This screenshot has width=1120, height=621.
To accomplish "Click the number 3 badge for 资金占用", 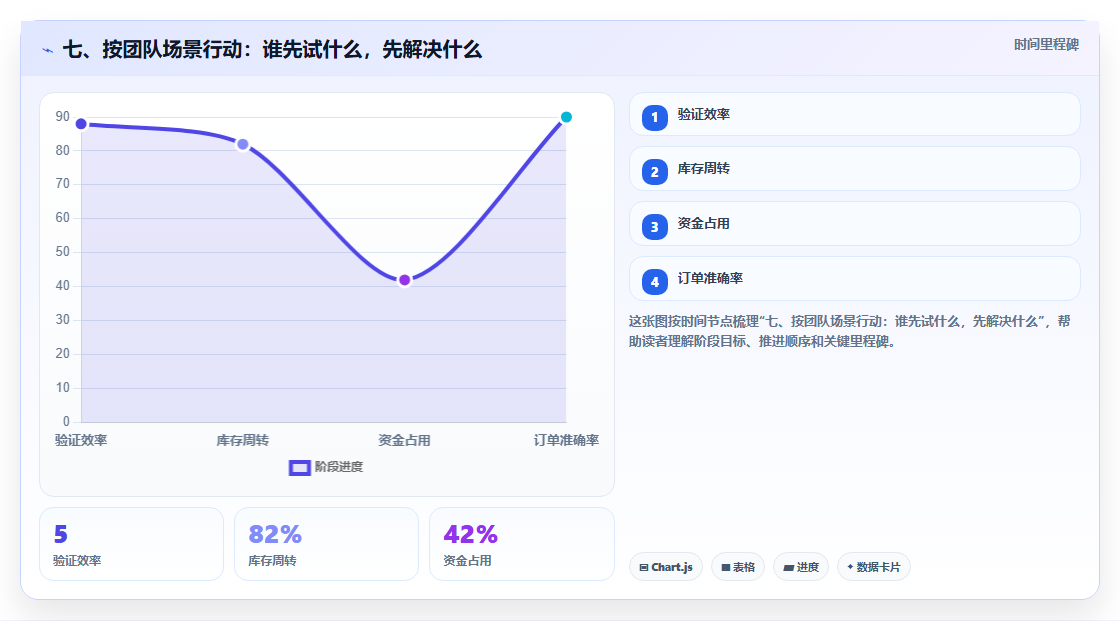I will (654, 227).
